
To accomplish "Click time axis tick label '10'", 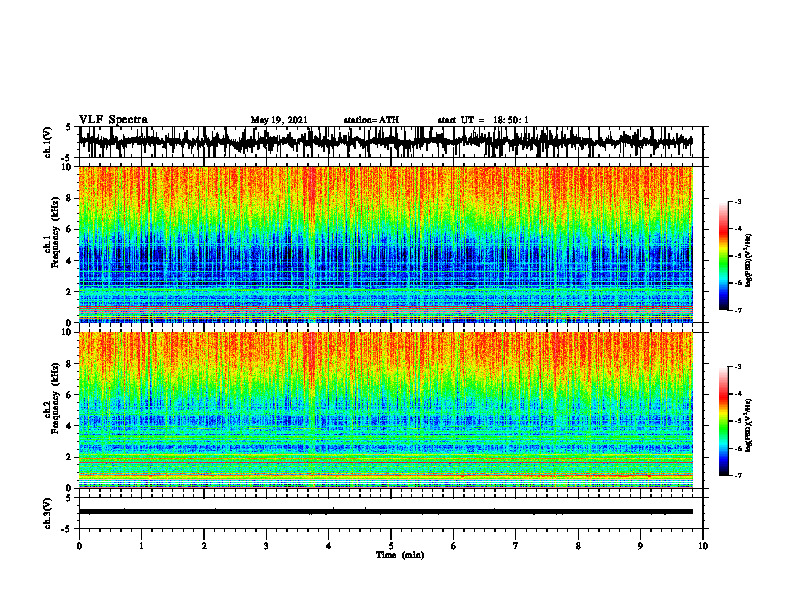I will [x=703, y=546].
